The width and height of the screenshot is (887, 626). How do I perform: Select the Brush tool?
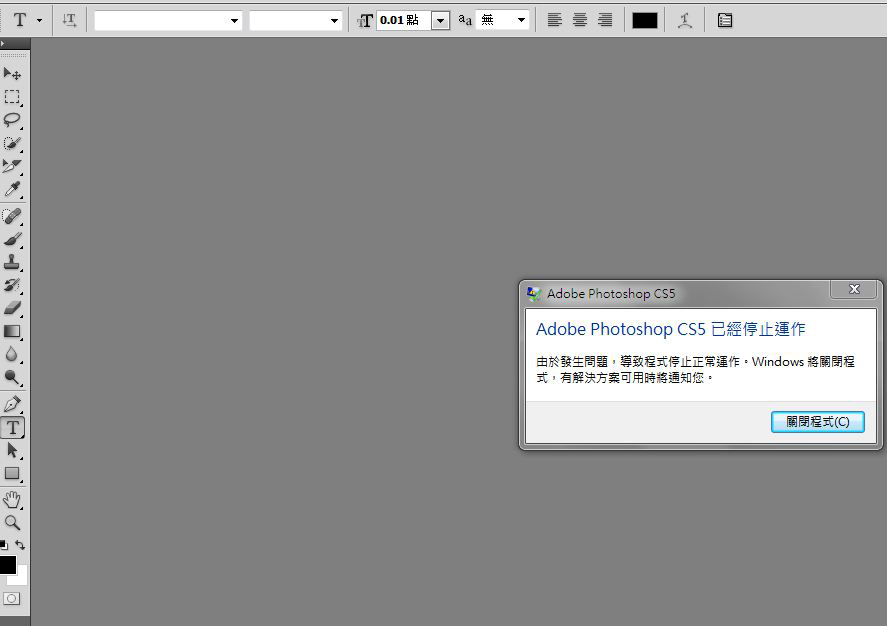click(x=12, y=239)
